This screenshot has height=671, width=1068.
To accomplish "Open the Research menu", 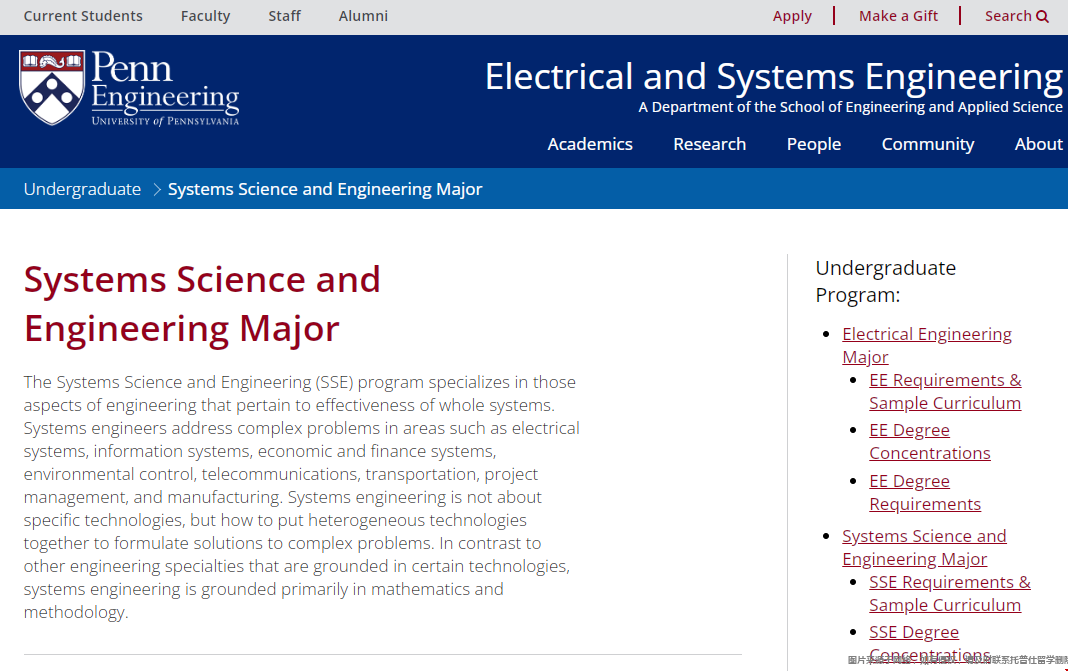I will (x=710, y=144).
